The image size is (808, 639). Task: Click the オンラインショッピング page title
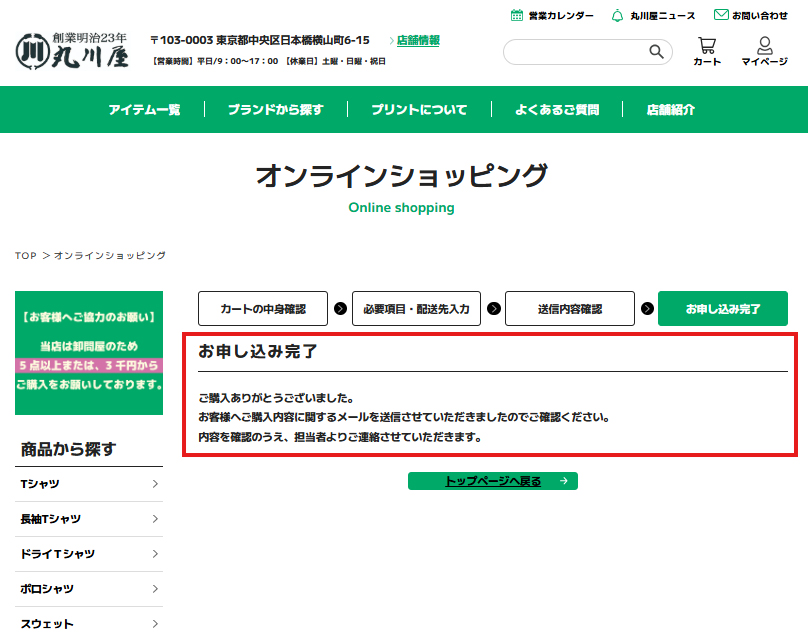401,176
